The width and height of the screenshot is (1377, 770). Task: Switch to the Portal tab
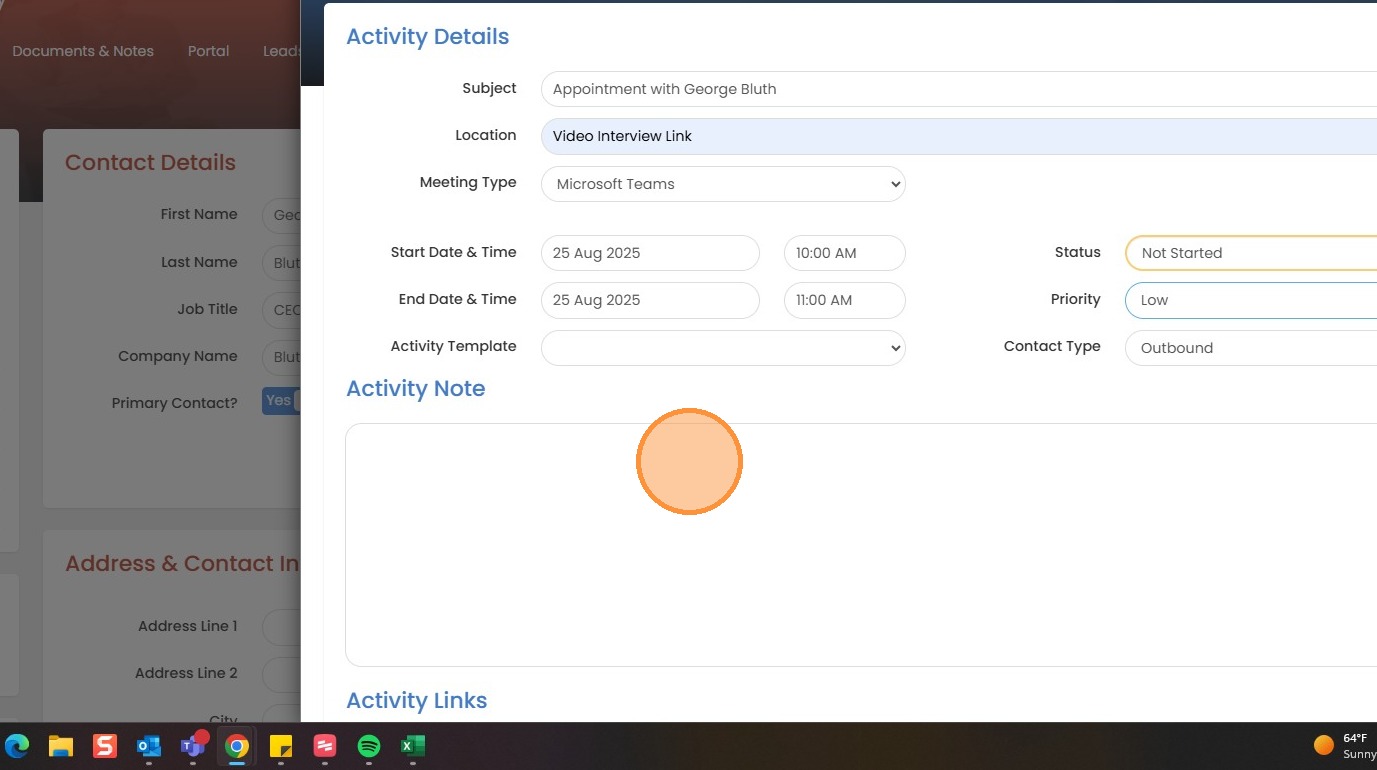point(208,51)
